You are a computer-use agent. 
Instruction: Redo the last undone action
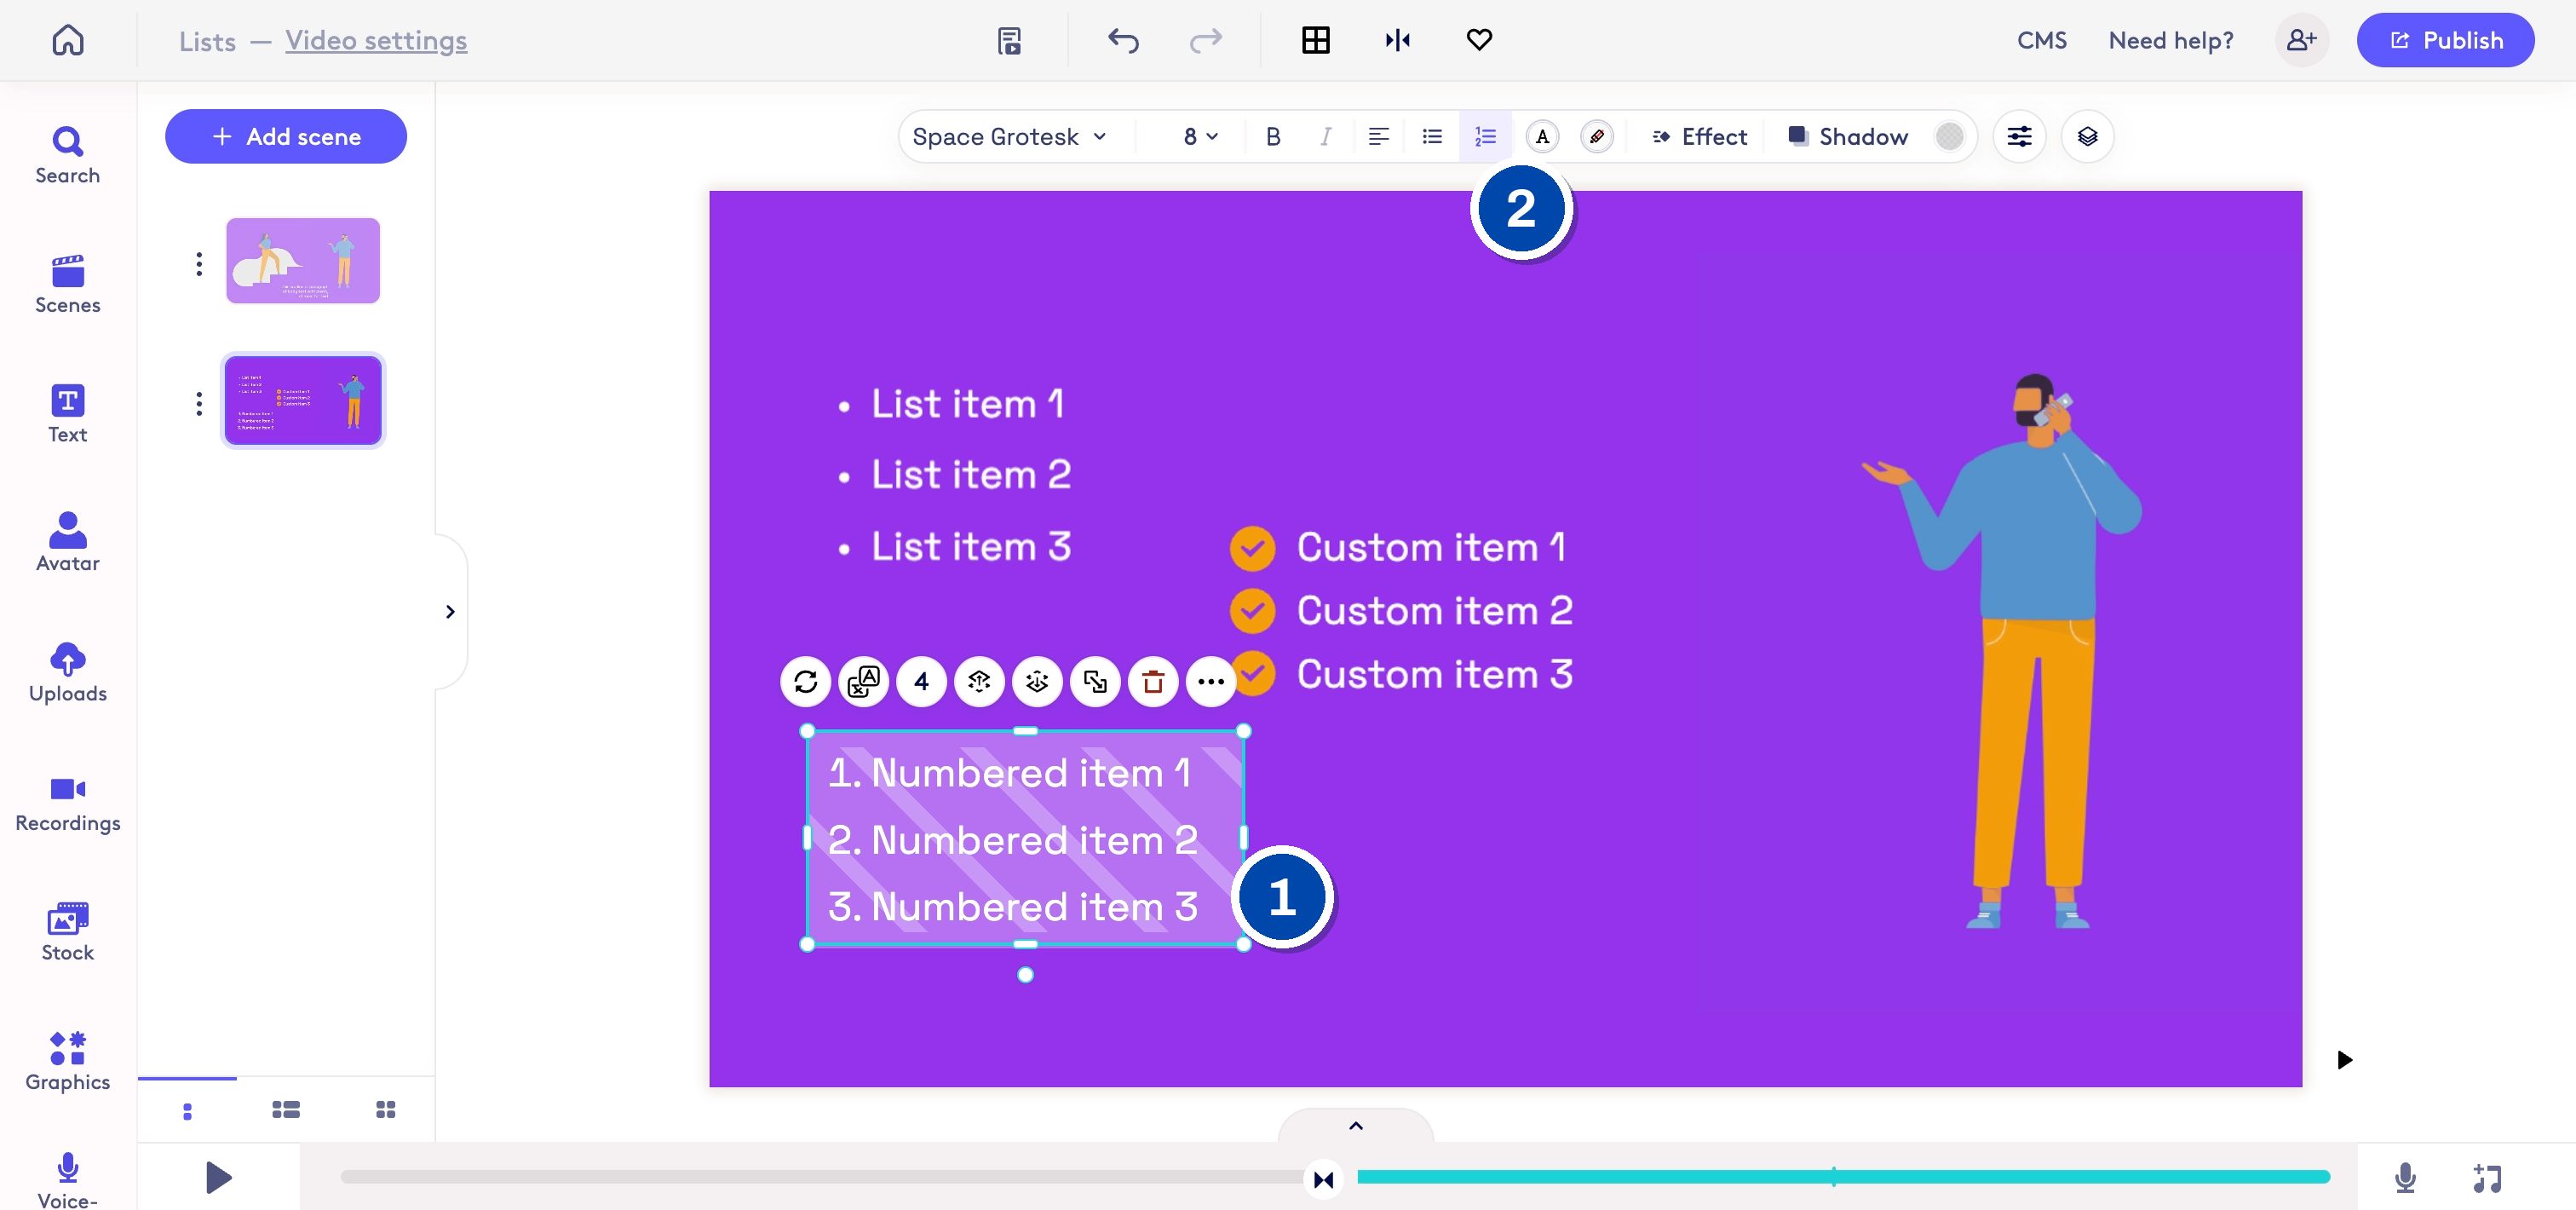[x=1205, y=40]
